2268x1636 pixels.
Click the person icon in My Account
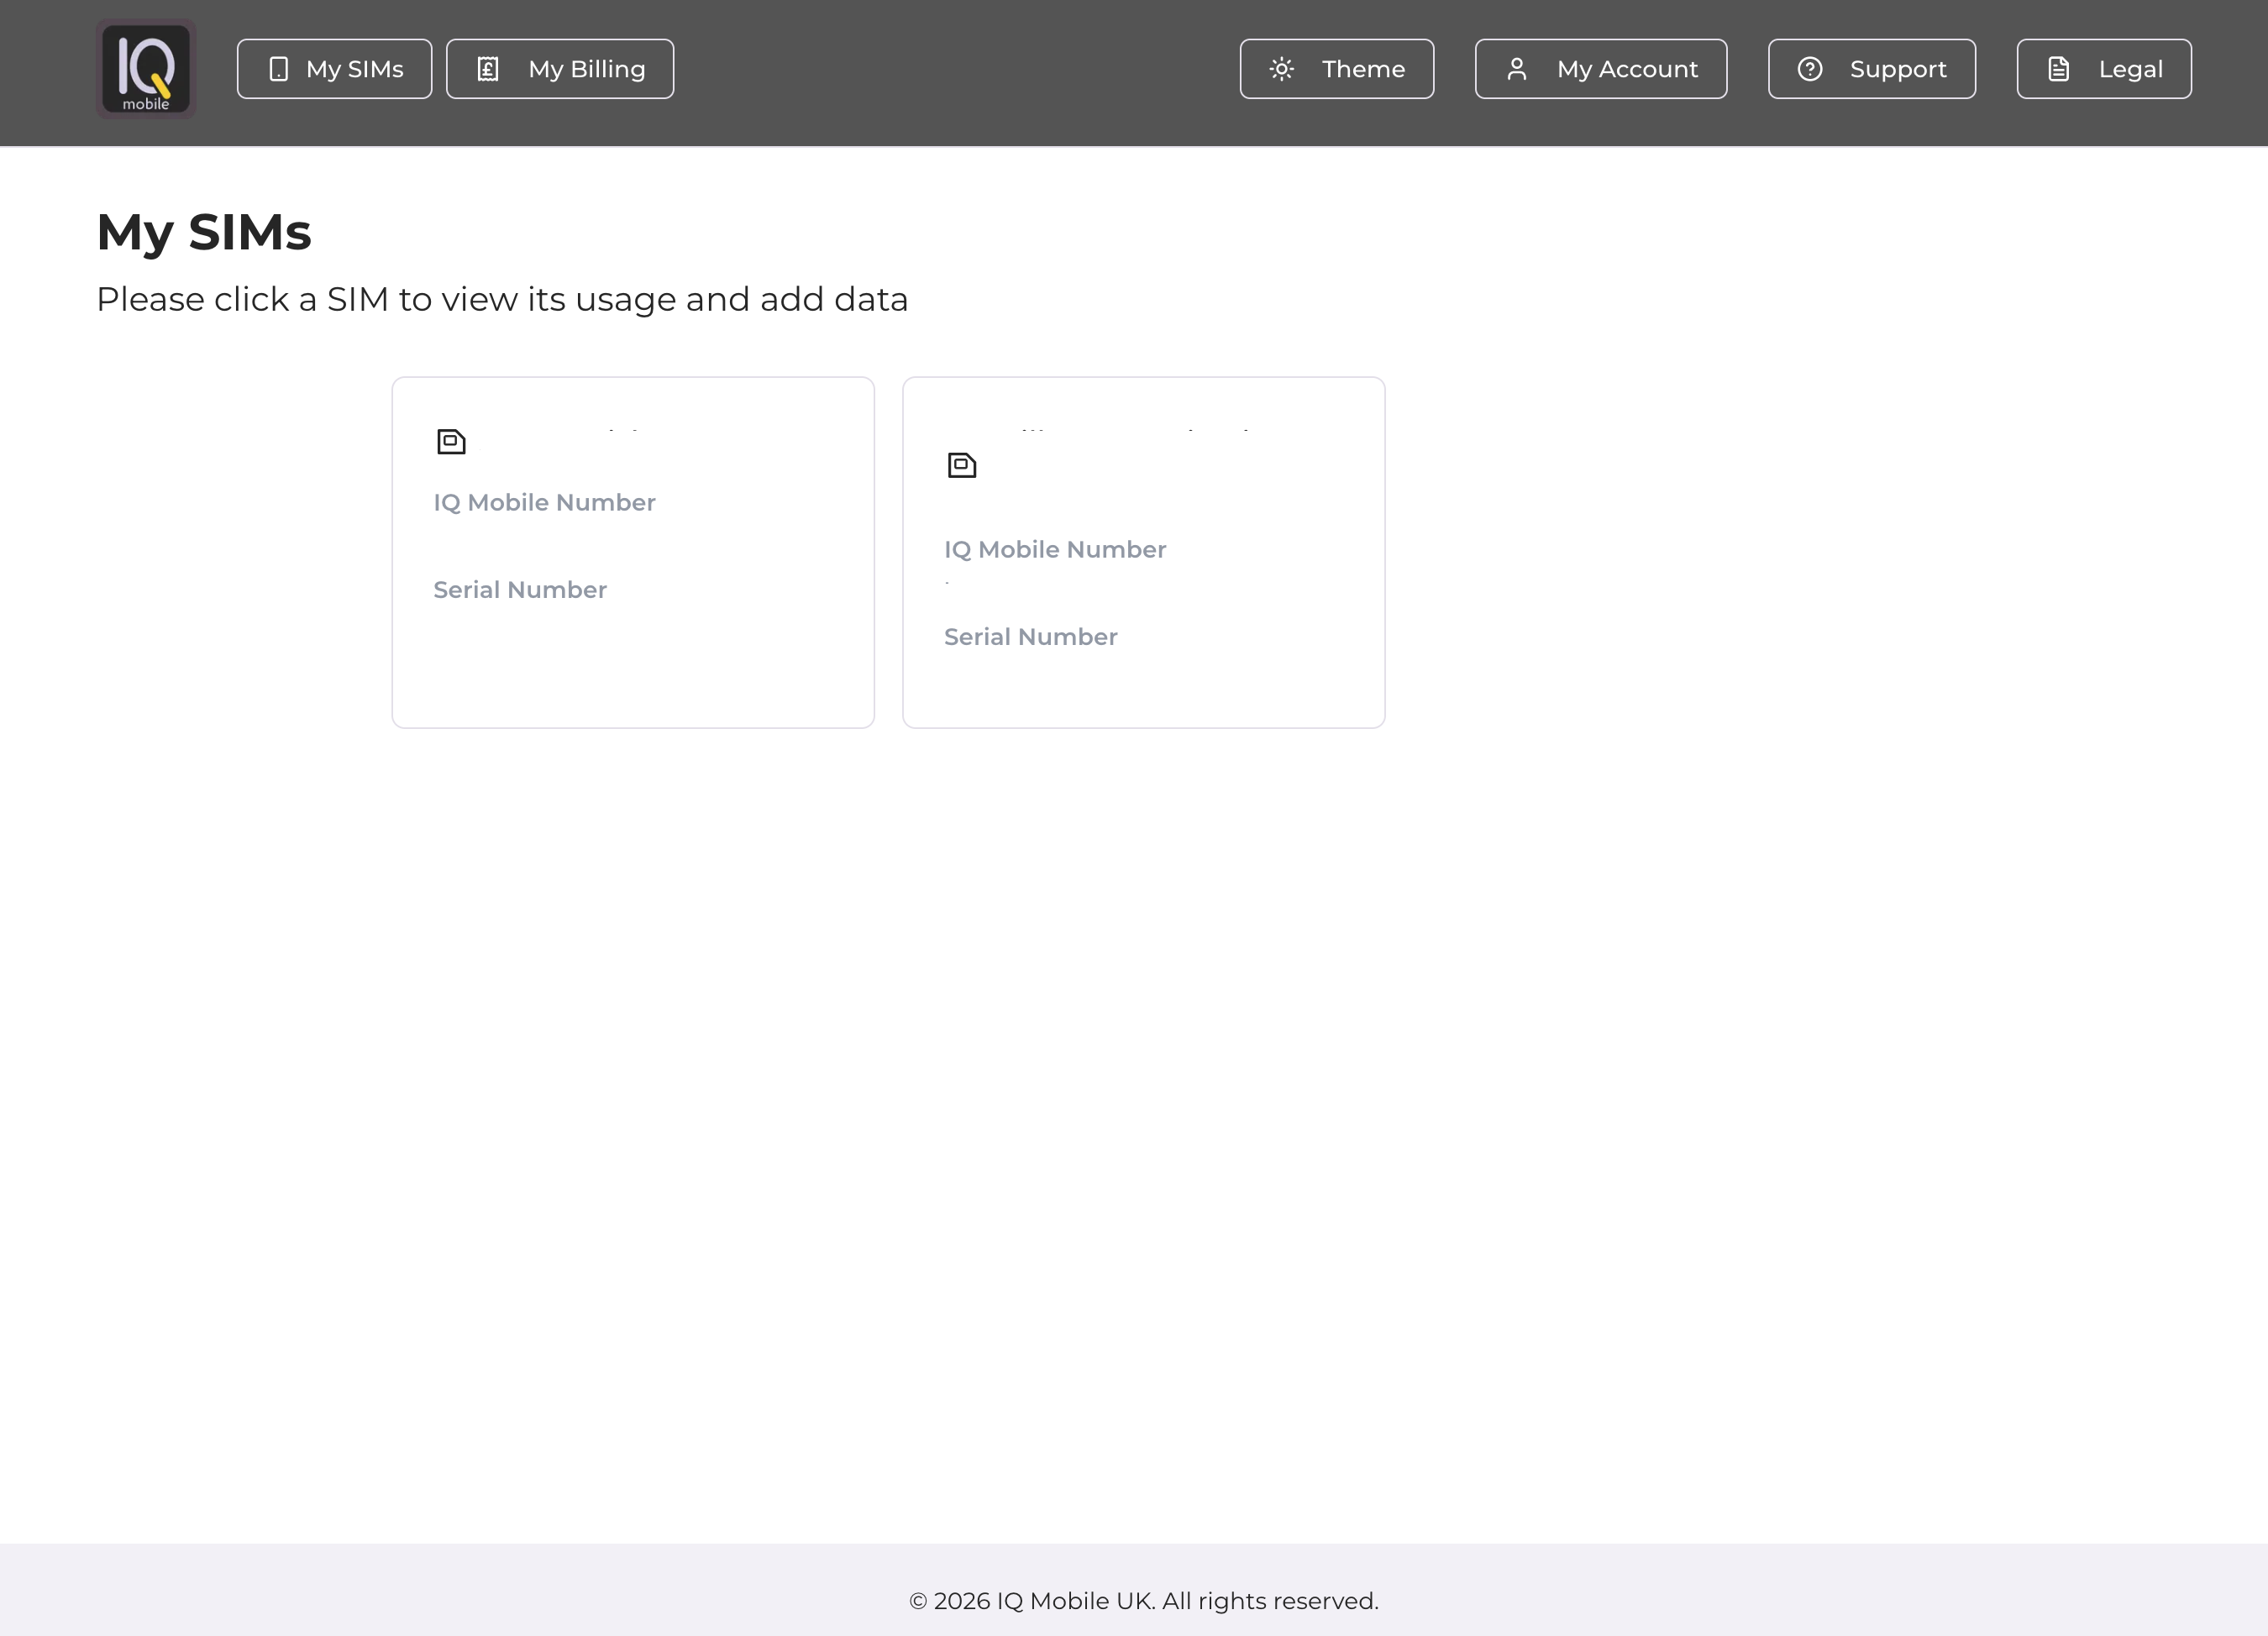(1516, 69)
